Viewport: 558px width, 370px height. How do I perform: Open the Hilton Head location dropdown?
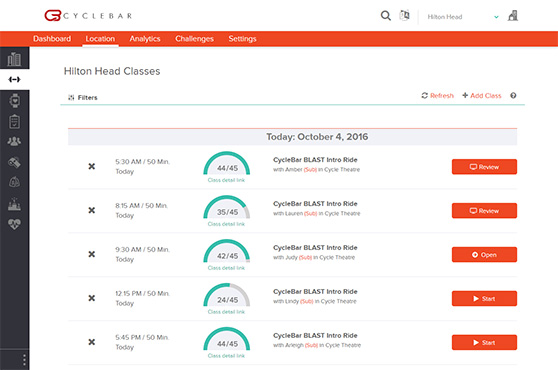(x=463, y=17)
